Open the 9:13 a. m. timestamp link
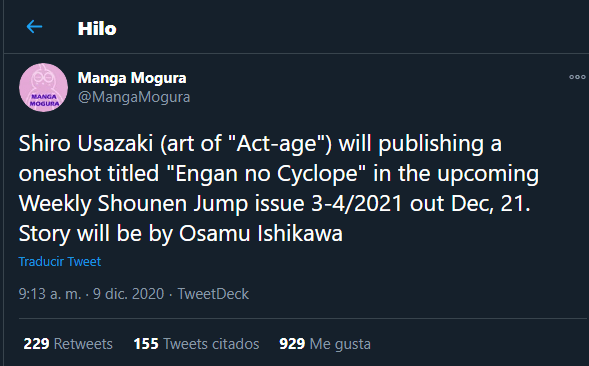Image resolution: width=589 pixels, height=366 pixels. click(50, 294)
